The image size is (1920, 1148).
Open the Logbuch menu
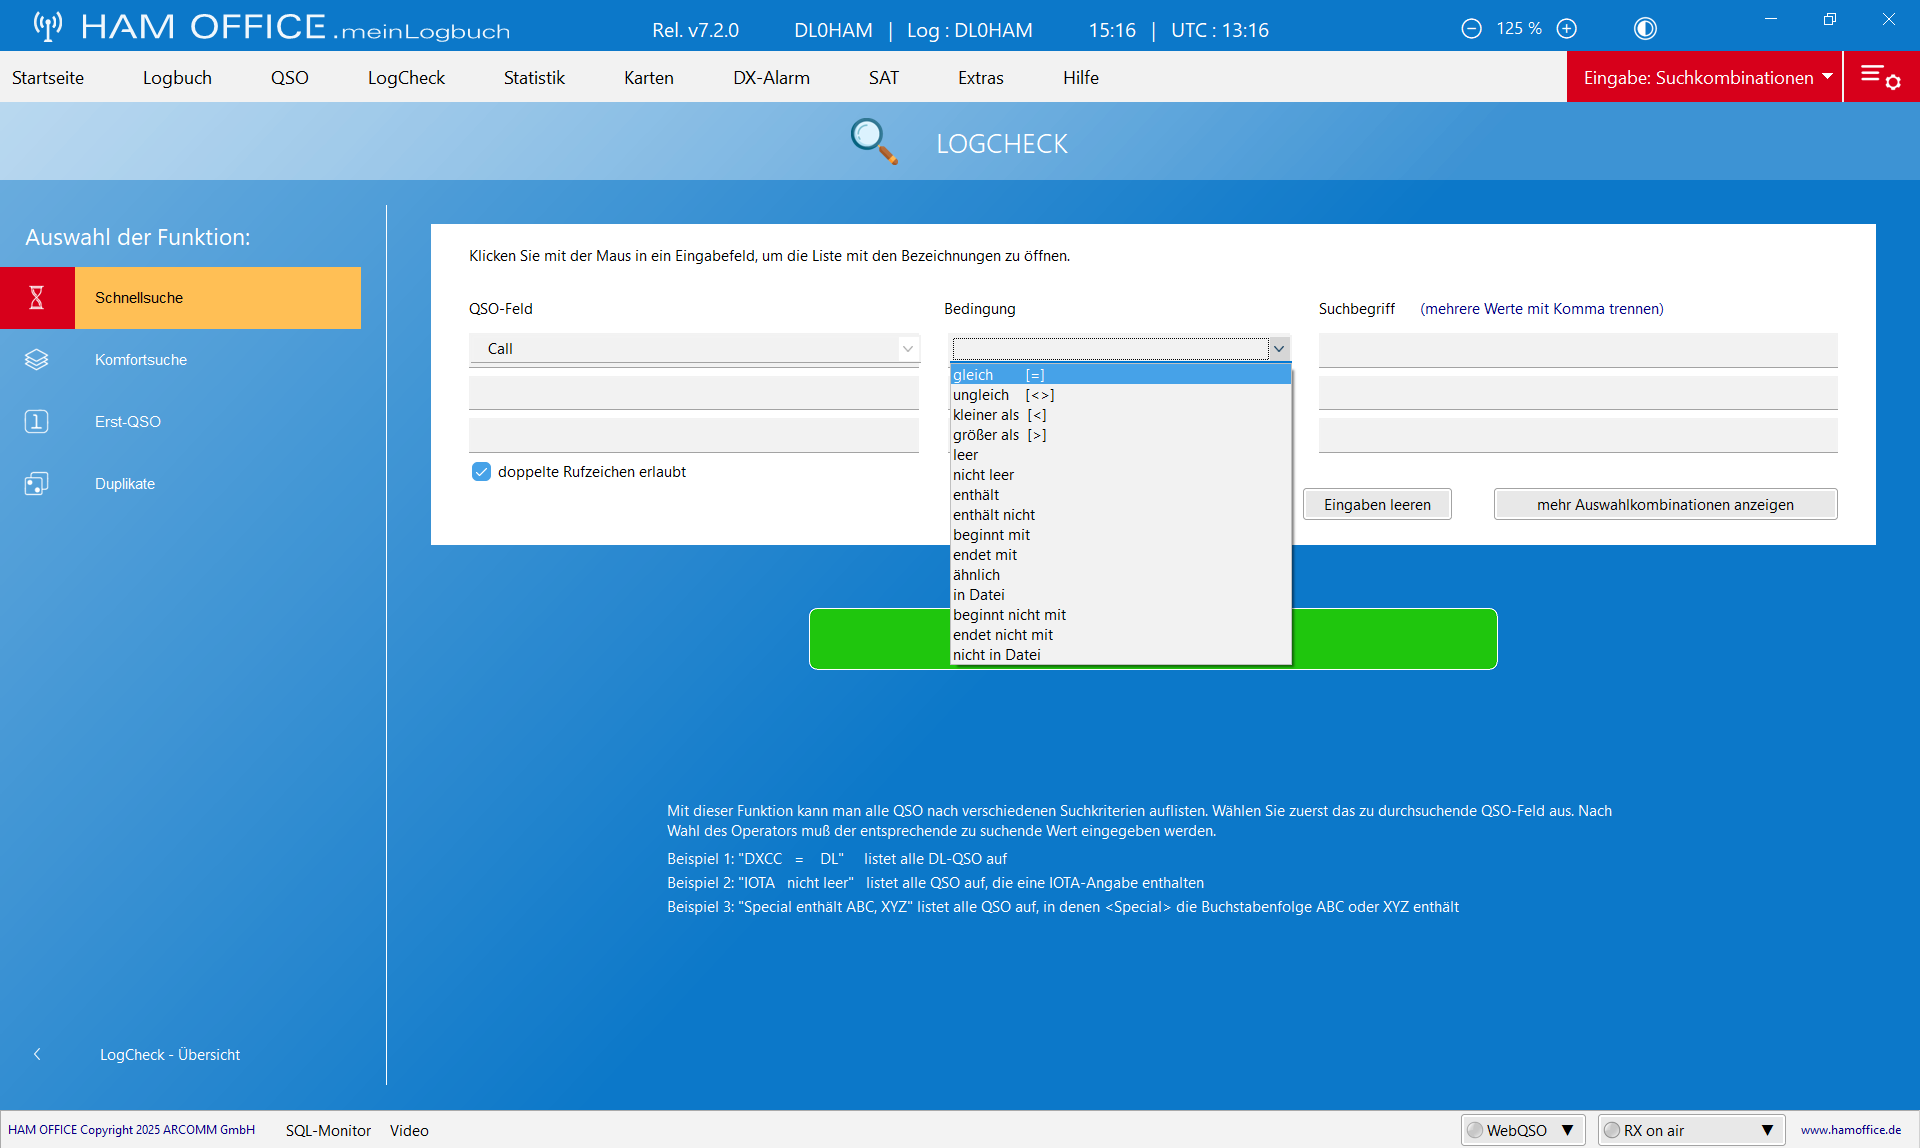[x=177, y=77]
